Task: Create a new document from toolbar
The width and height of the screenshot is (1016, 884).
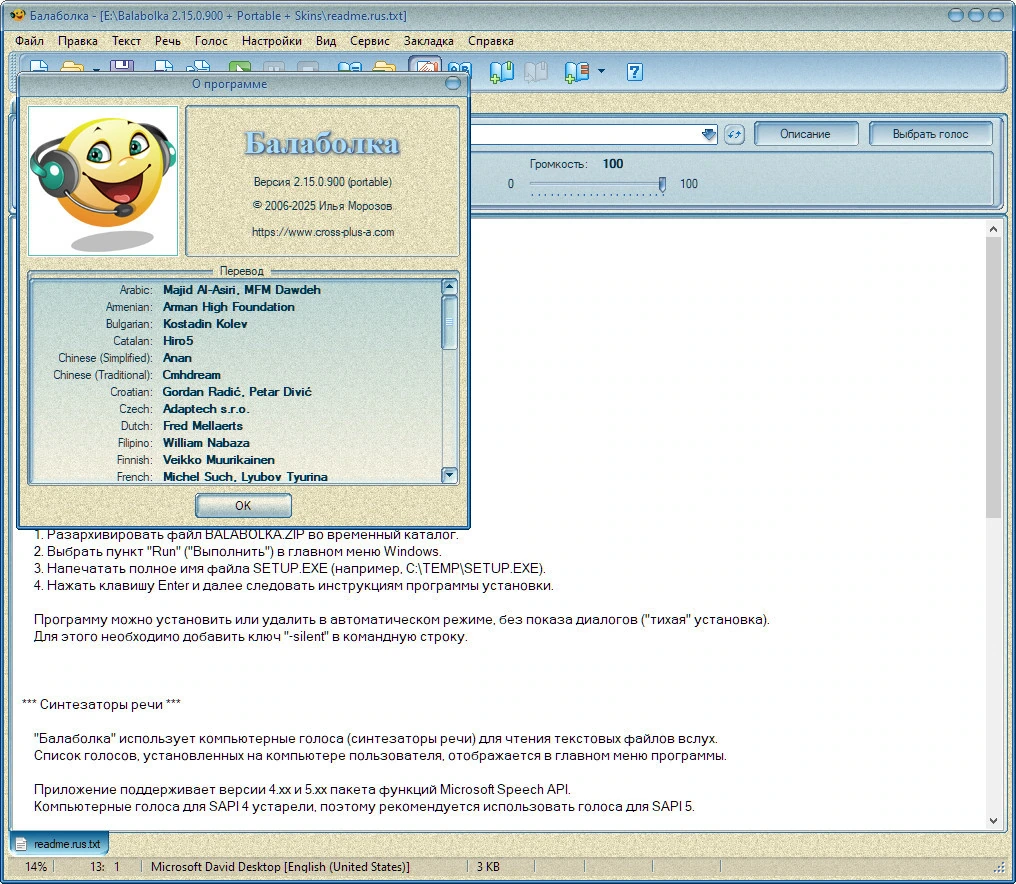Action: click(x=39, y=67)
